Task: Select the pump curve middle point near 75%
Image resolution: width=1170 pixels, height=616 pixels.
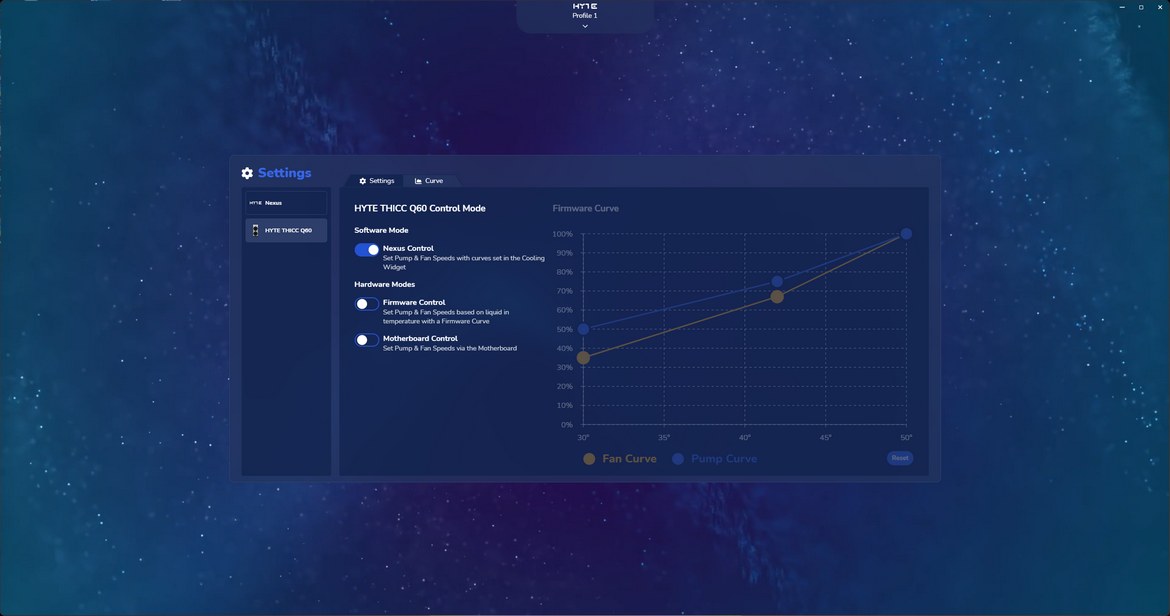Action: pos(777,281)
